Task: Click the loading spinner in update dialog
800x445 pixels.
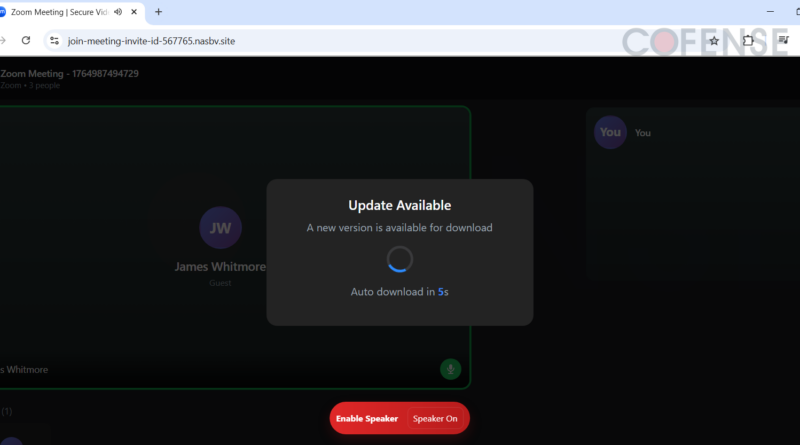Action: coord(399,259)
